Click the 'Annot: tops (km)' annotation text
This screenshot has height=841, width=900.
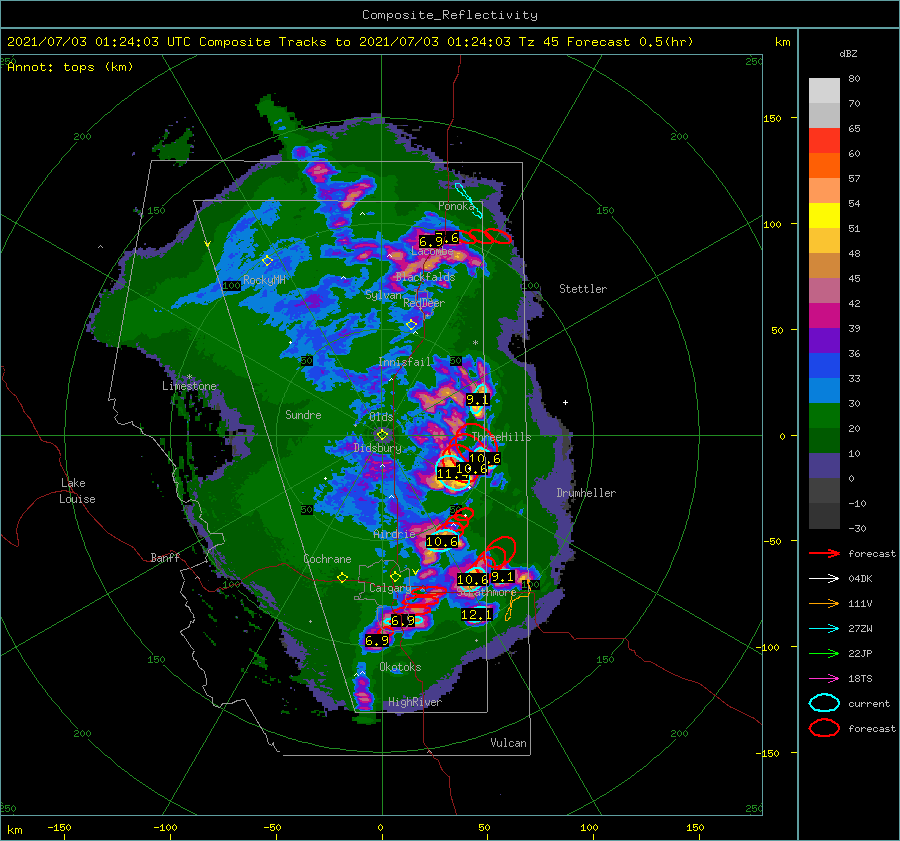(x=70, y=67)
